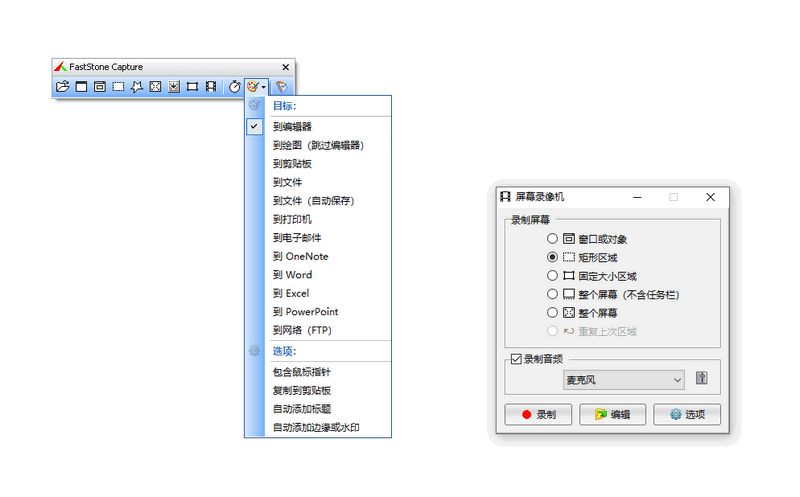Image resolution: width=800 pixels, height=497 pixels.
Task: Collapse the output destination palette dropdown
Action: [256, 87]
